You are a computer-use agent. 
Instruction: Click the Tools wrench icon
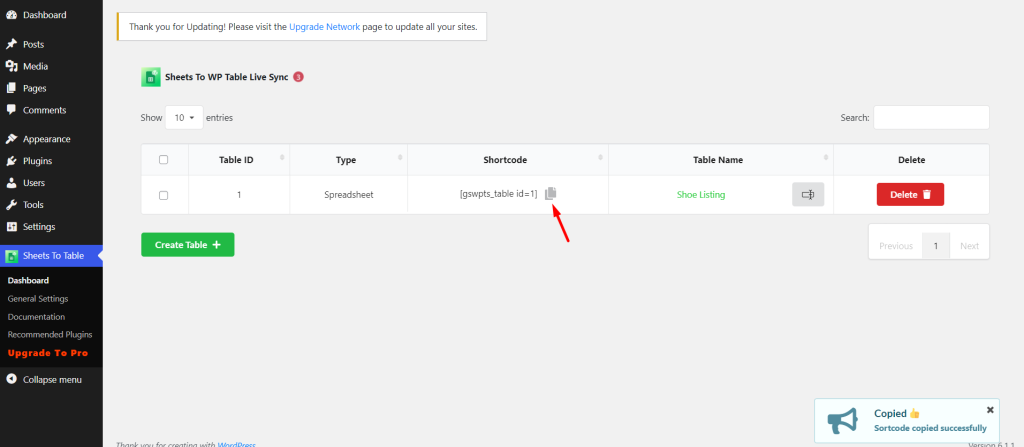click(11, 205)
